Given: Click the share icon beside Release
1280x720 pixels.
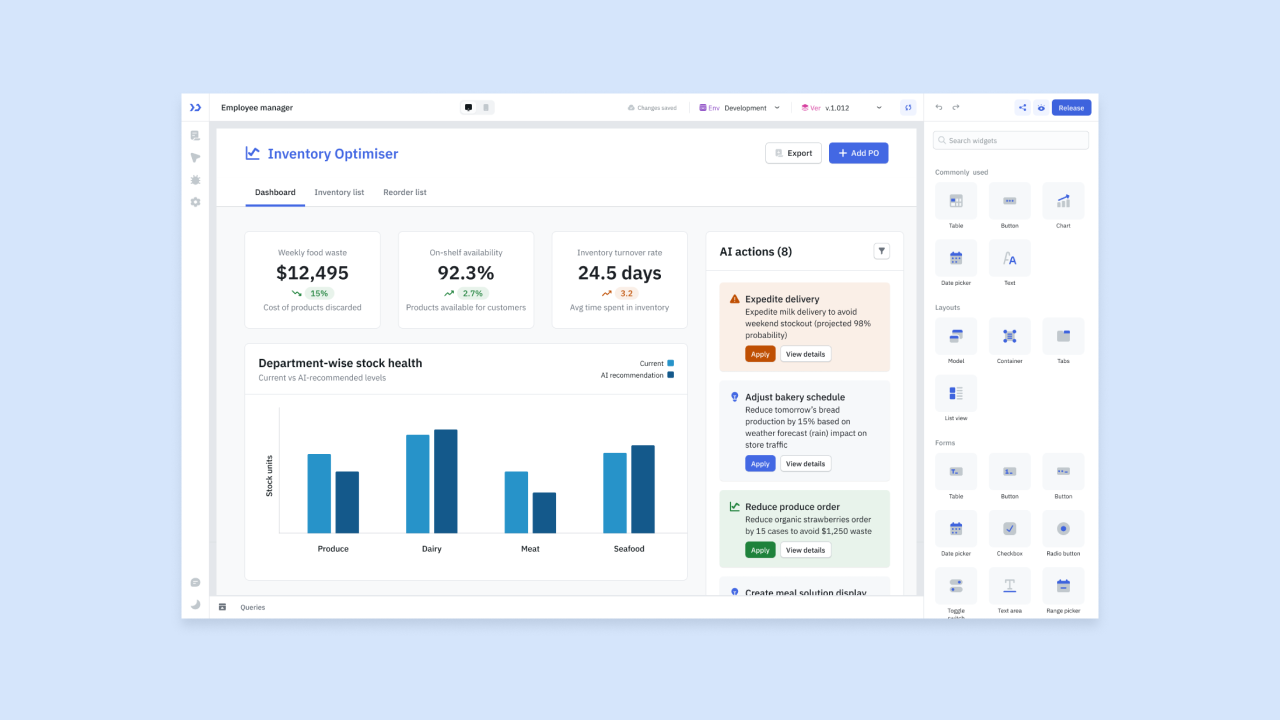Looking at the screenshot, I should pyautogui.click(x=1022, y=107).
